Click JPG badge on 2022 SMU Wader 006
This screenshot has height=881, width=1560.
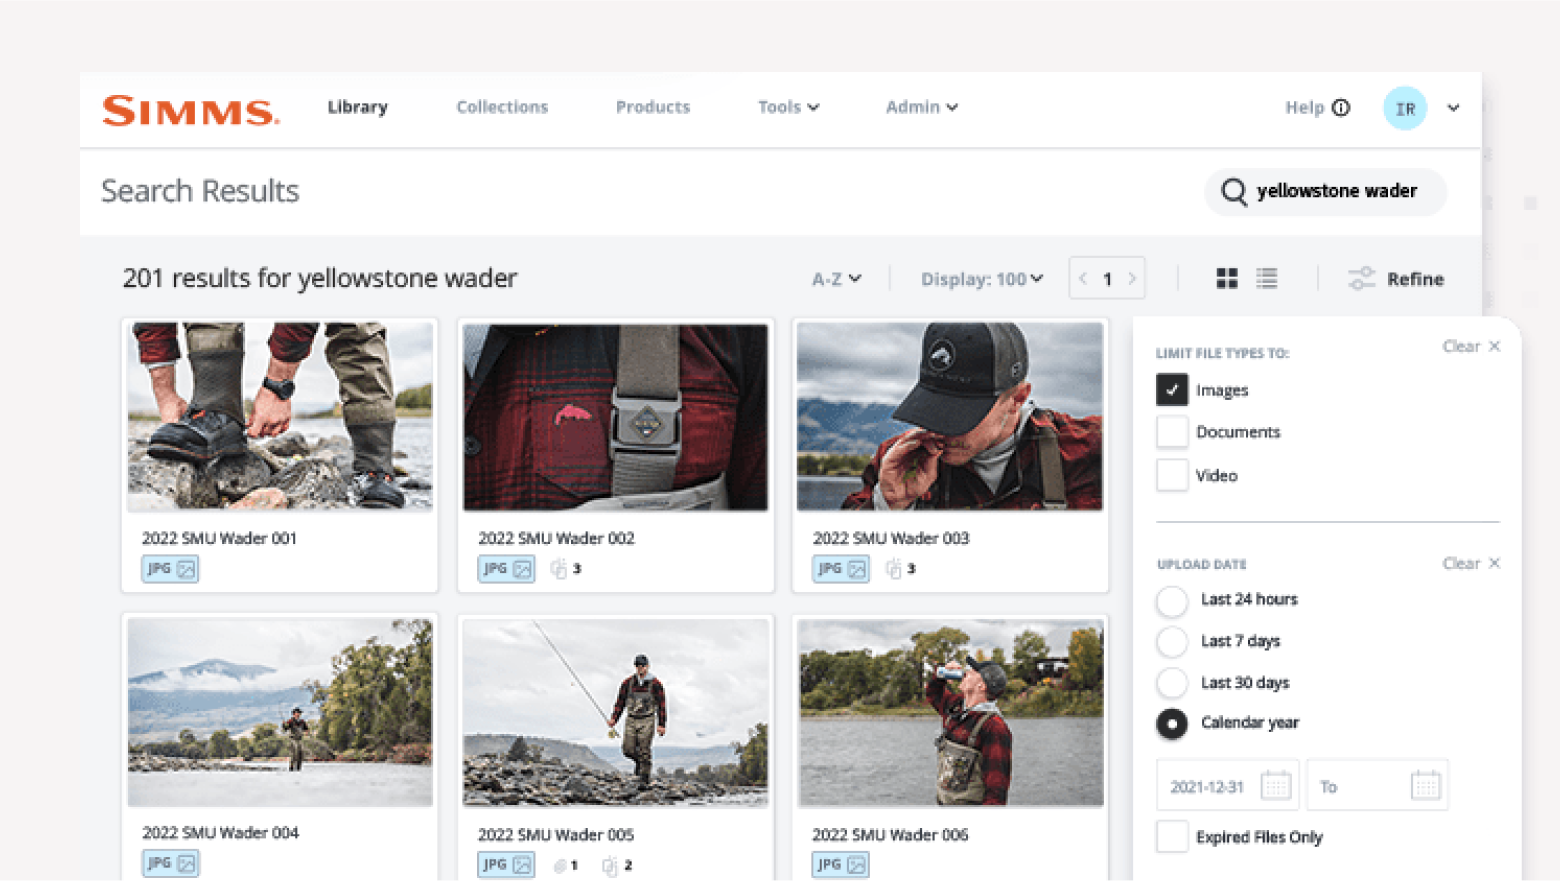pyautogui.click(x=841, y=865)
